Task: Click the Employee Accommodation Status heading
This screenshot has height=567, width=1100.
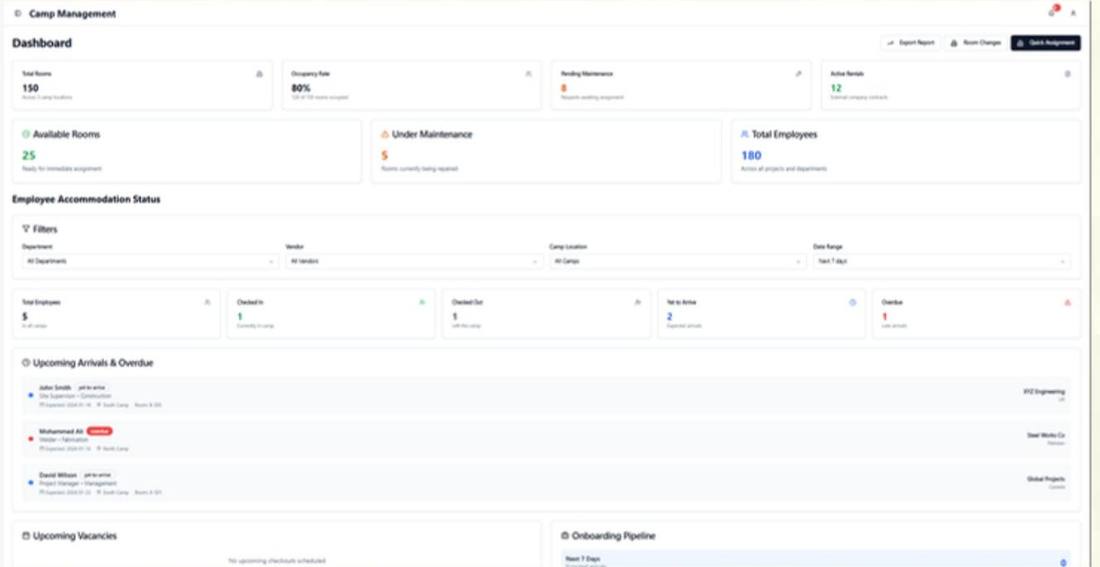Action: click(86, 199)
